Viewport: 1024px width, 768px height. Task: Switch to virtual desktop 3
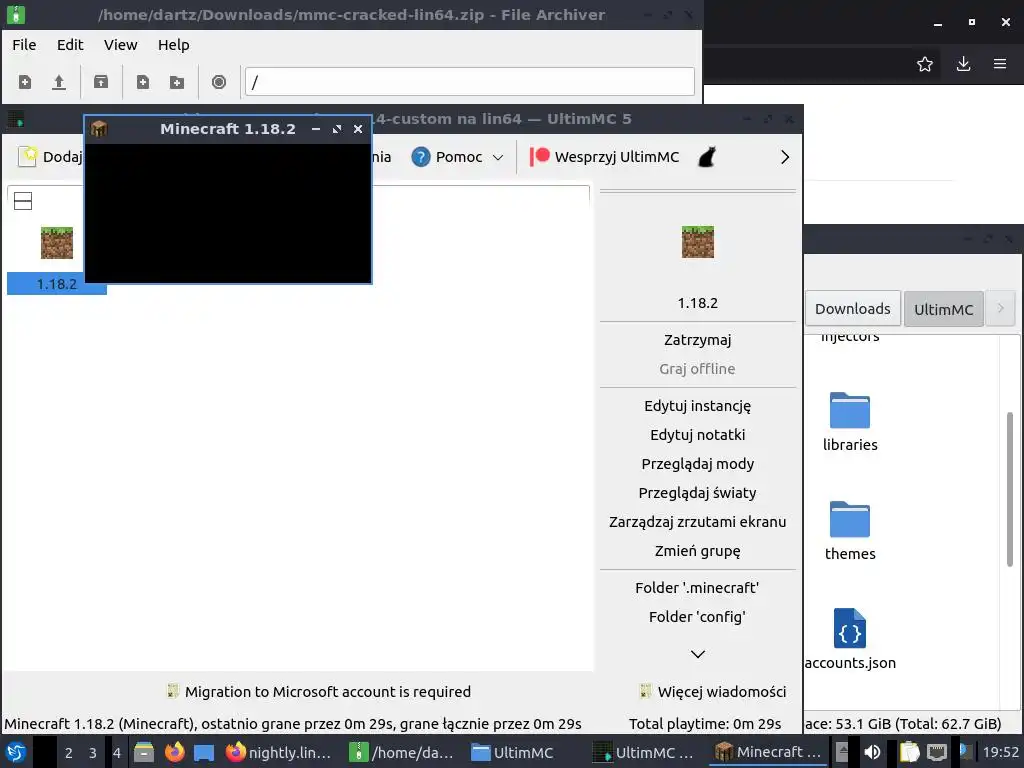pyautogui.click(x=93, y=753)
